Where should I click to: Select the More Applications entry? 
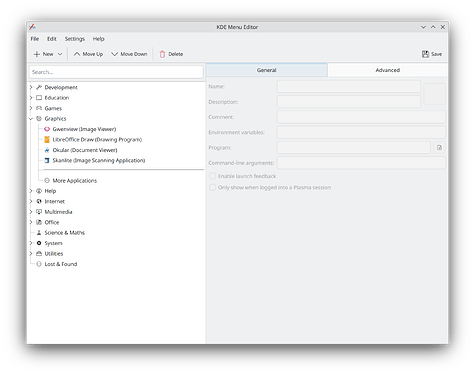74,181
